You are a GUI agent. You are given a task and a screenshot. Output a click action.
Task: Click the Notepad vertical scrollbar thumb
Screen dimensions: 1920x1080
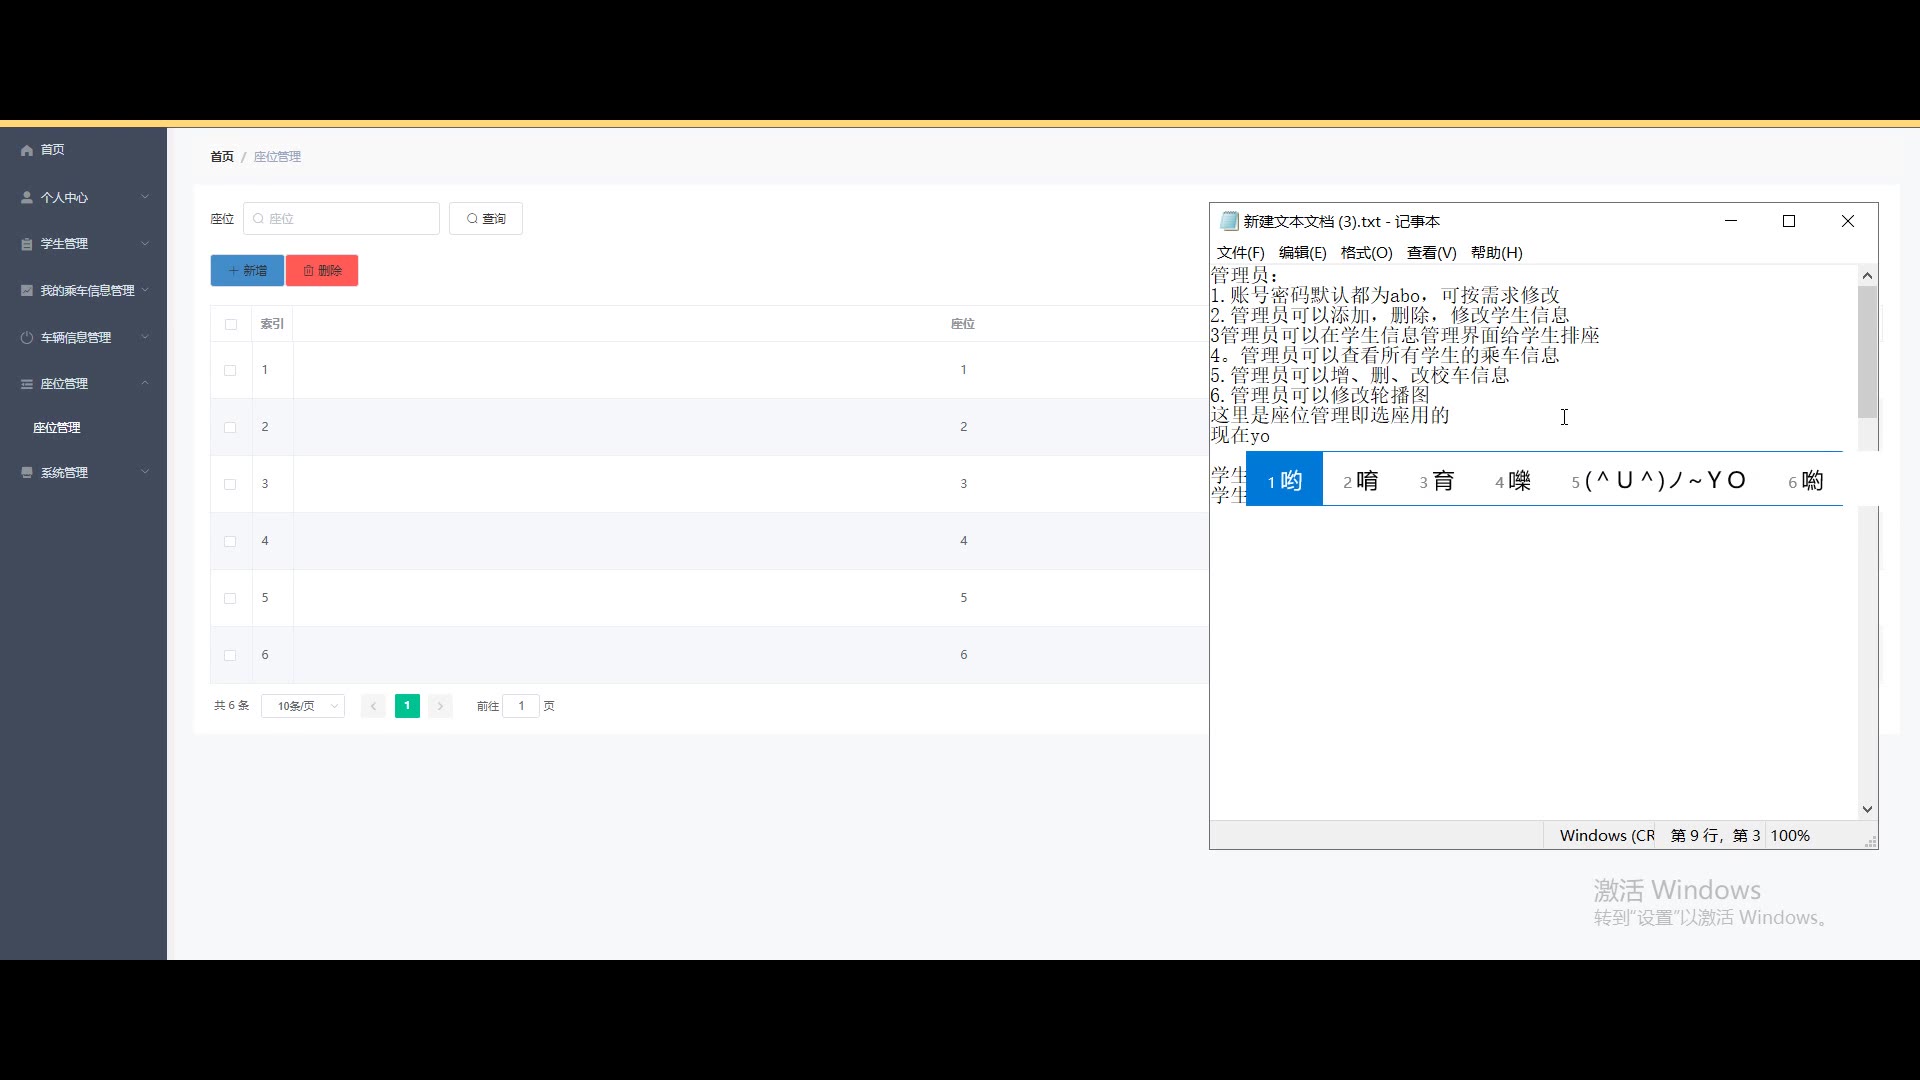(1867, 352)
